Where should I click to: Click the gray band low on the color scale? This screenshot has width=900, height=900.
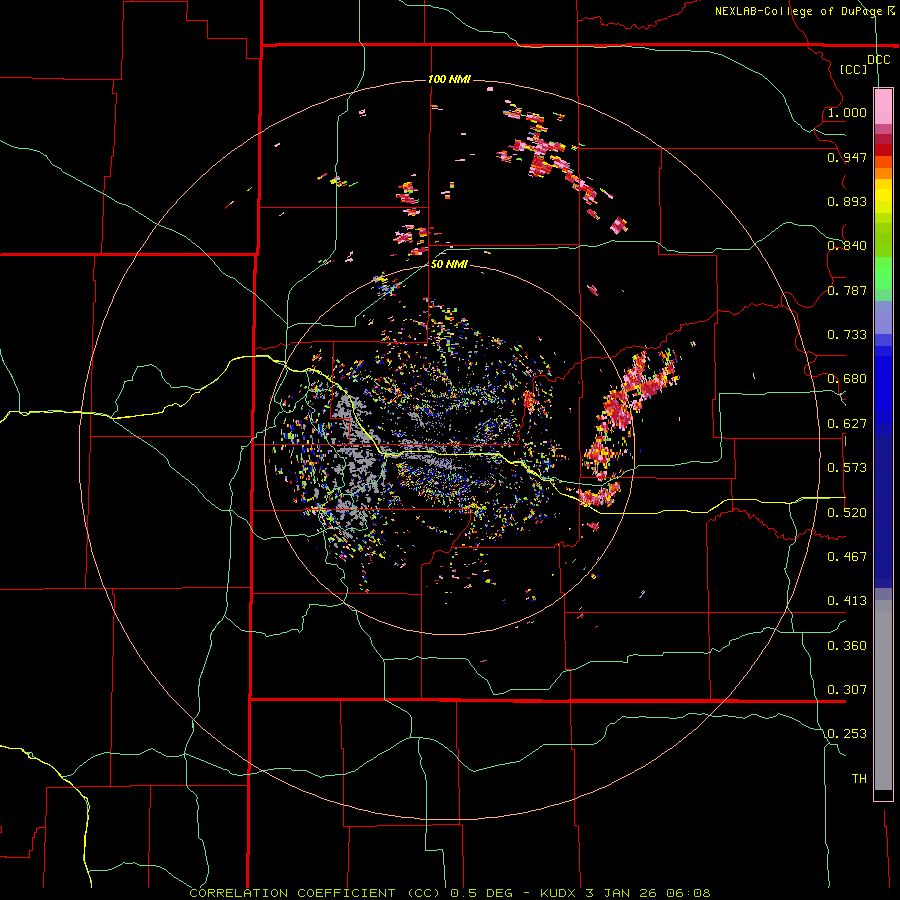[x=883, y=695]
